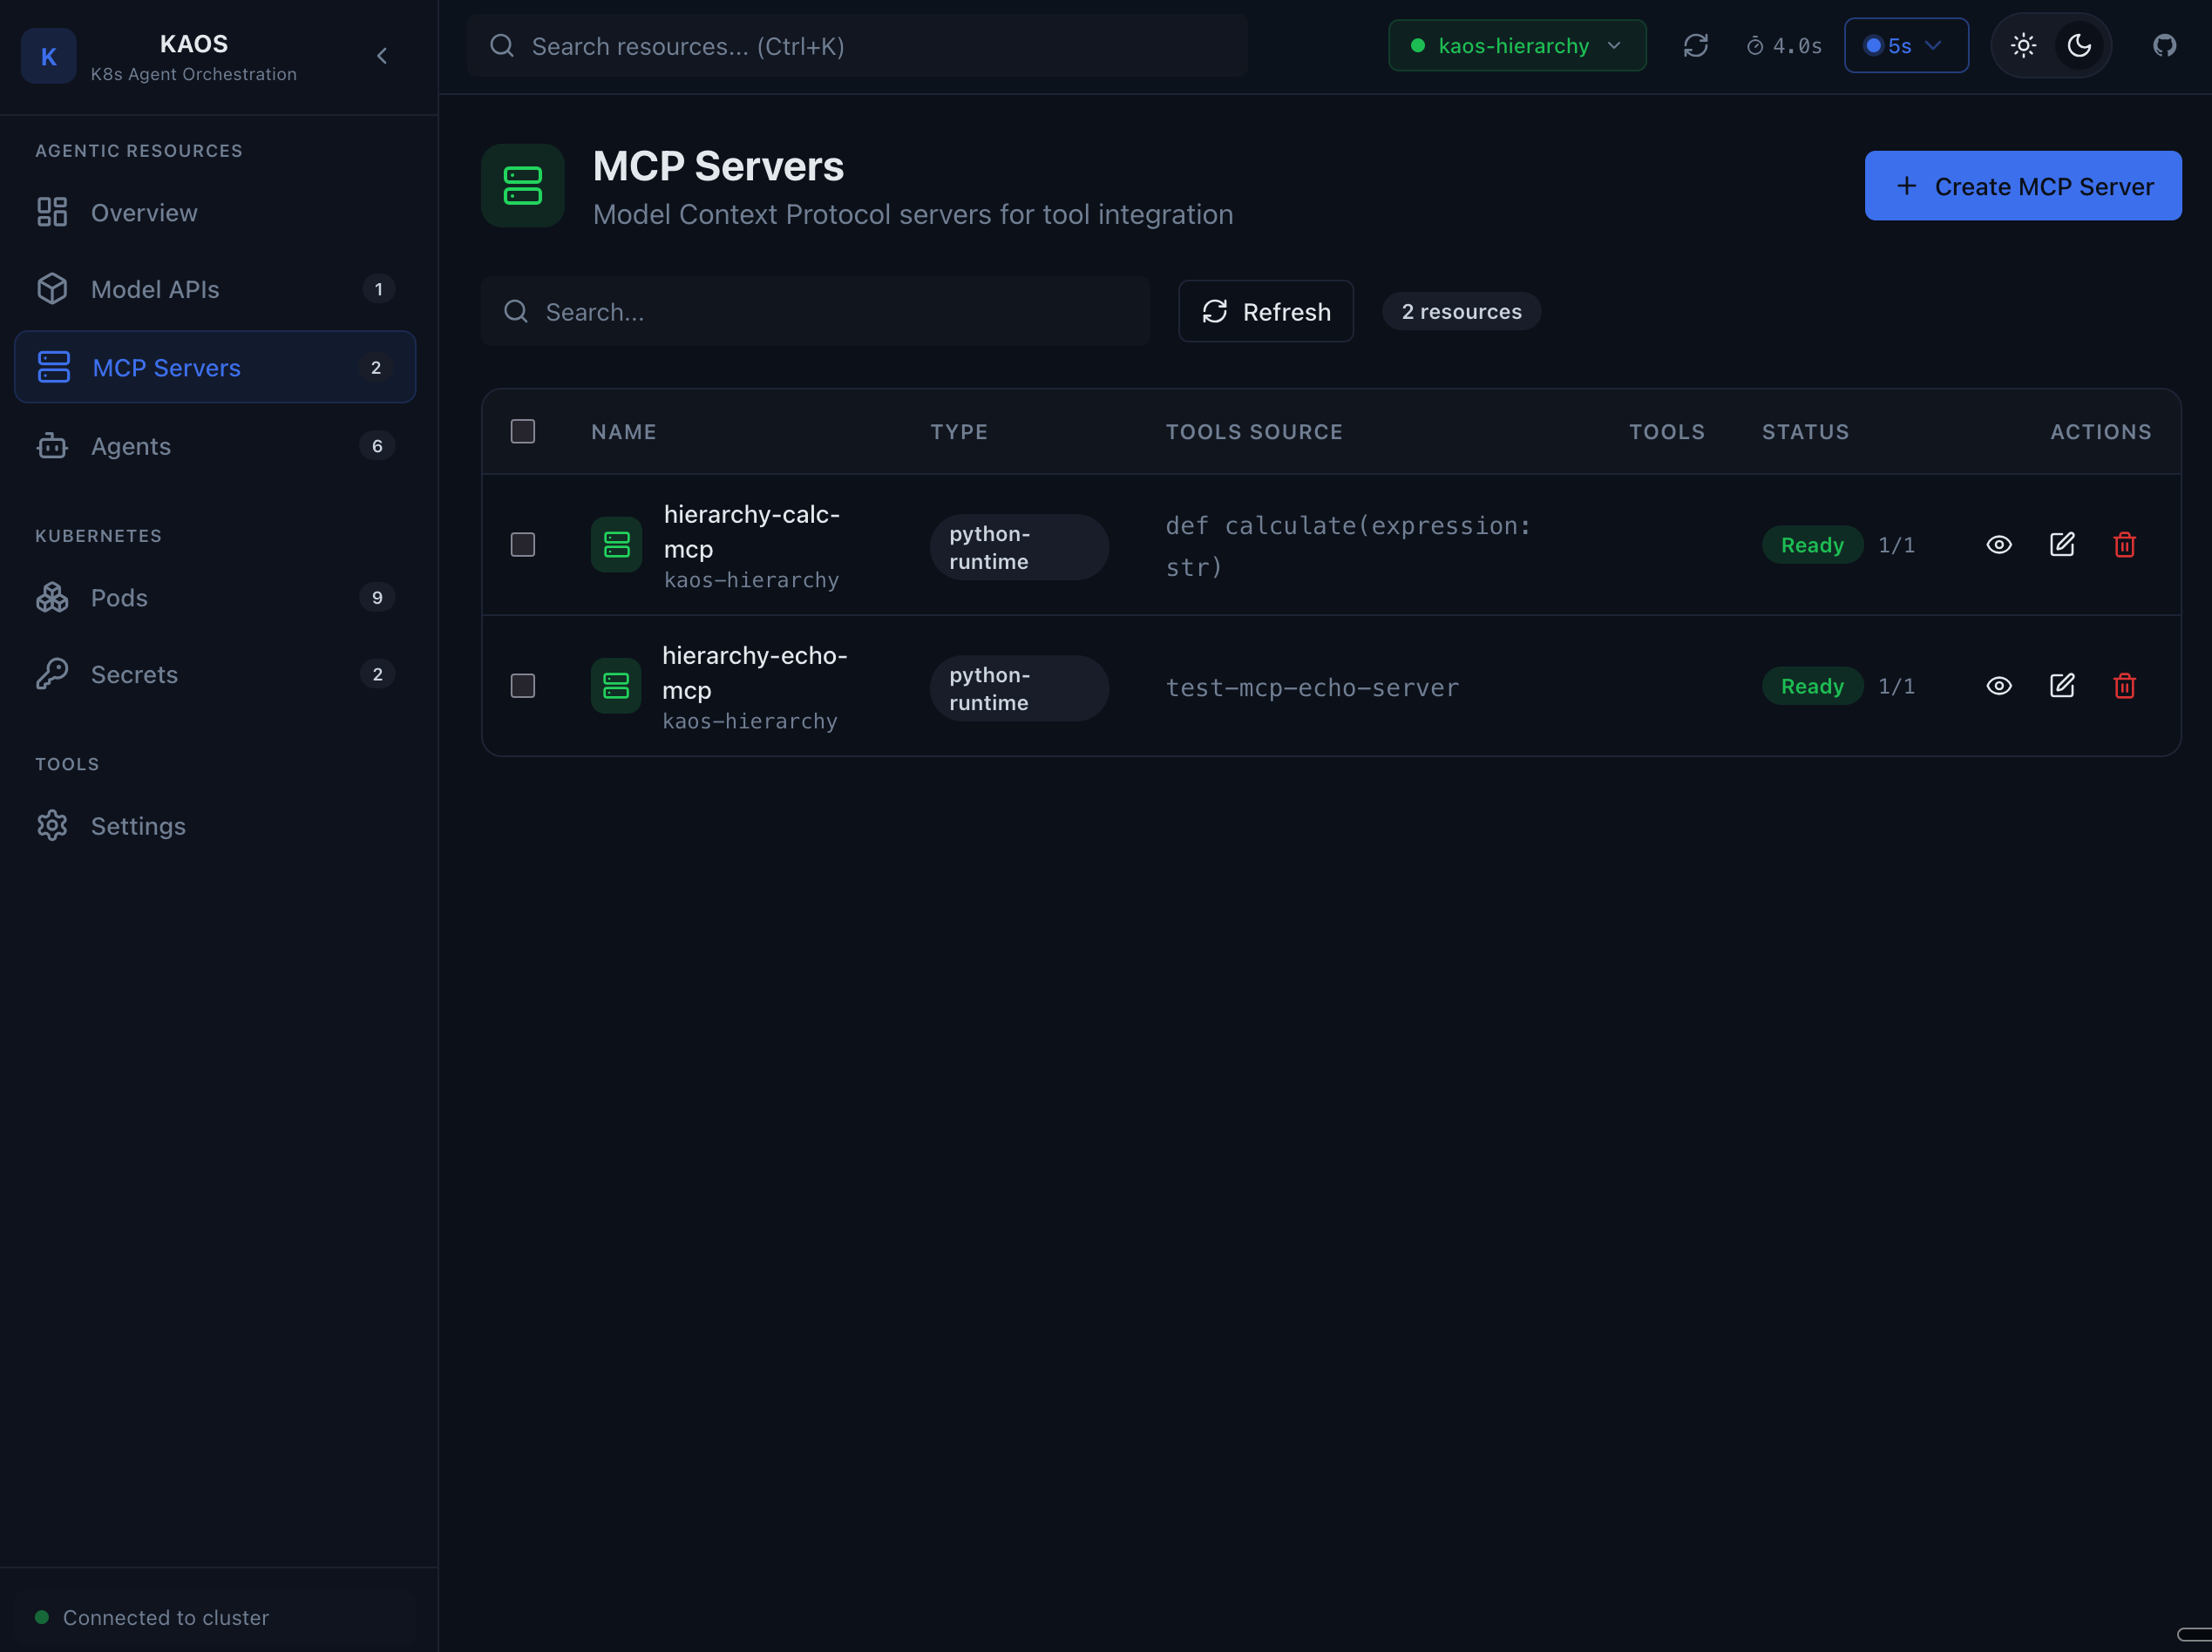Open the kaos-hierarchy namespace dropdown

(x=1516, y=45)
